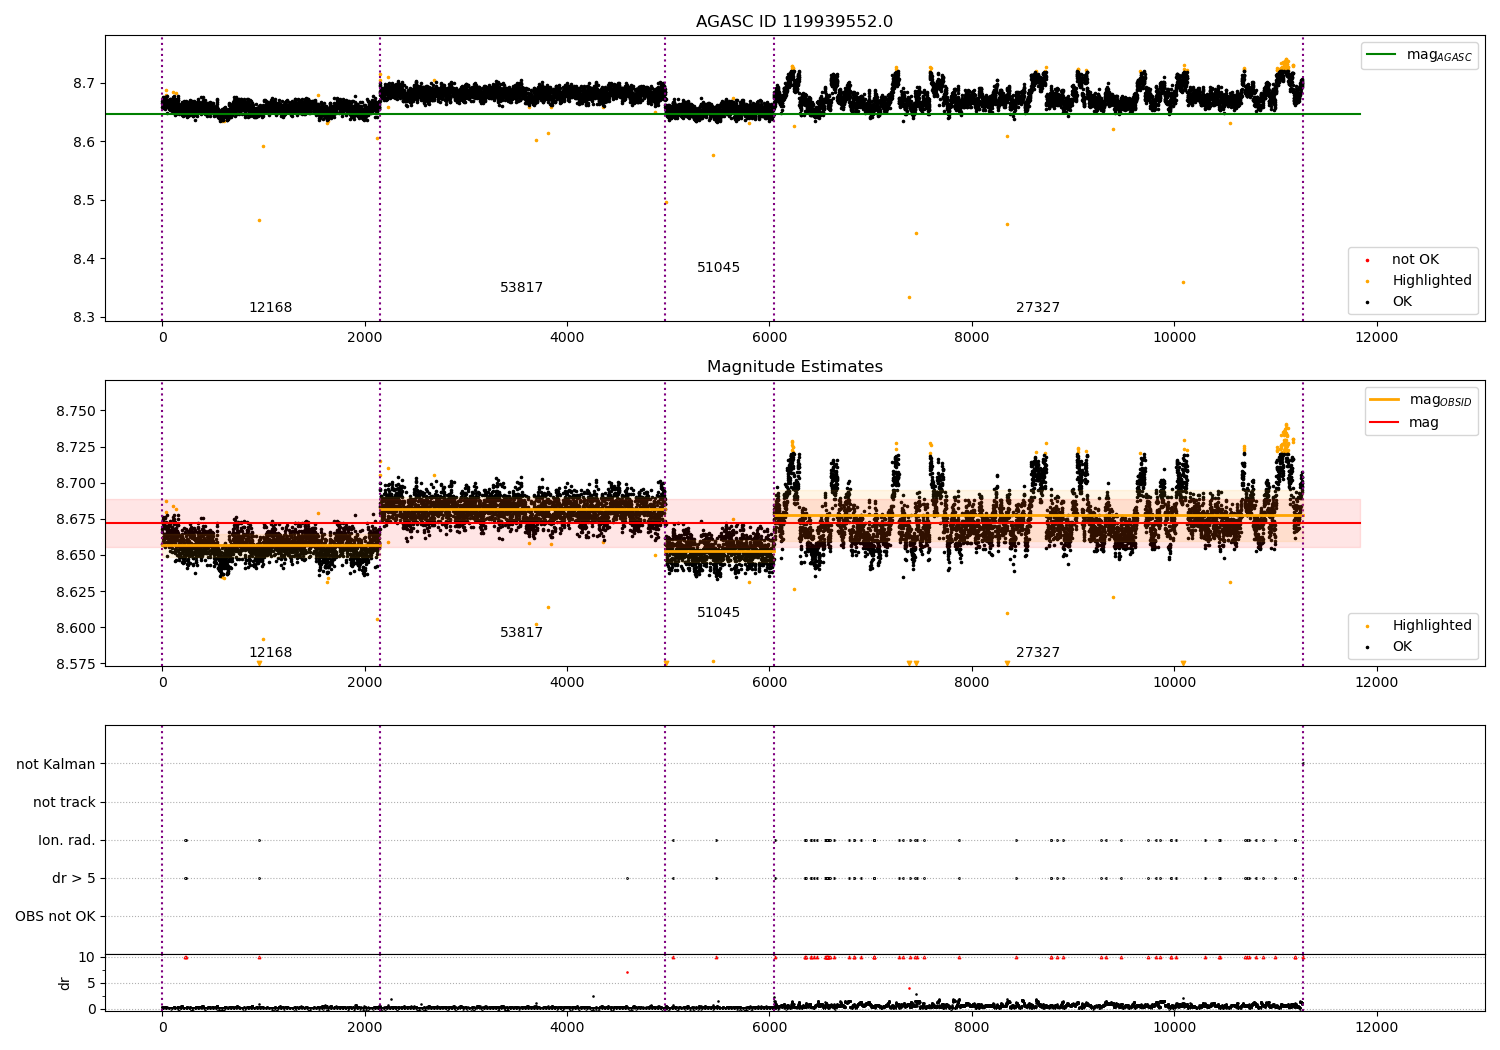Select the mag OBSID legend label
The width and height of the screenshot is (1500, 1050).
point(1440,400)
